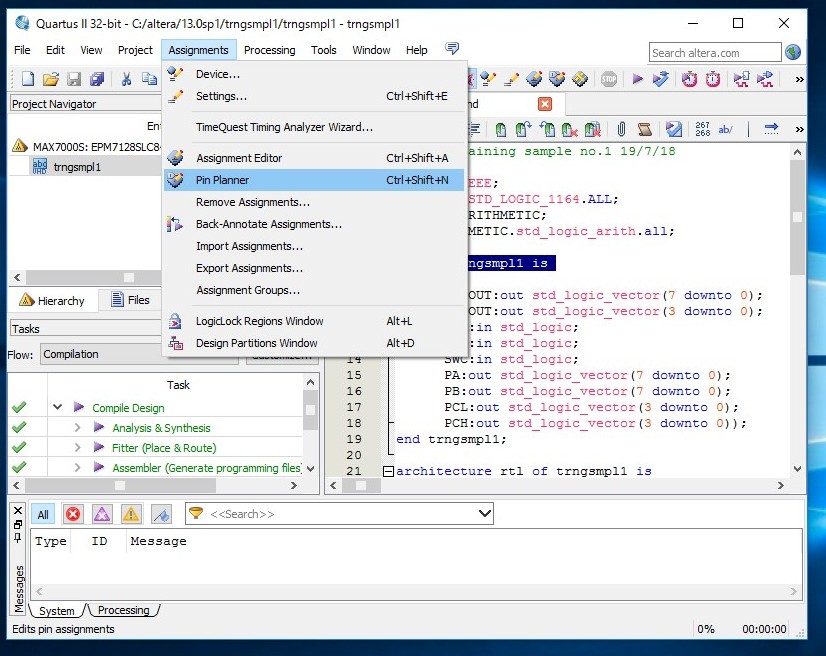Click the gate-level simulation waveform icon
This screenshot has width=826, height=656.
pos(765,79)
